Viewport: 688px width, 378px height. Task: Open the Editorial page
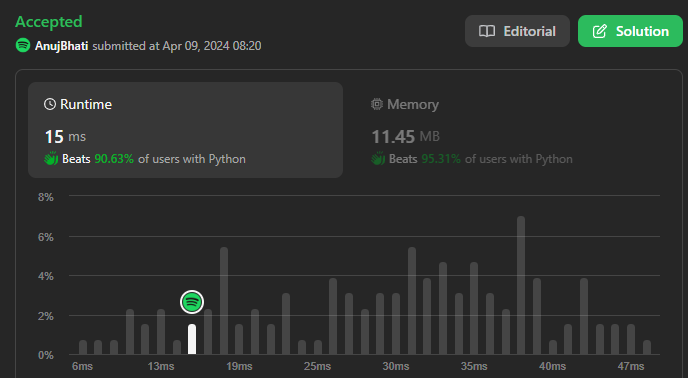[517, 31]
